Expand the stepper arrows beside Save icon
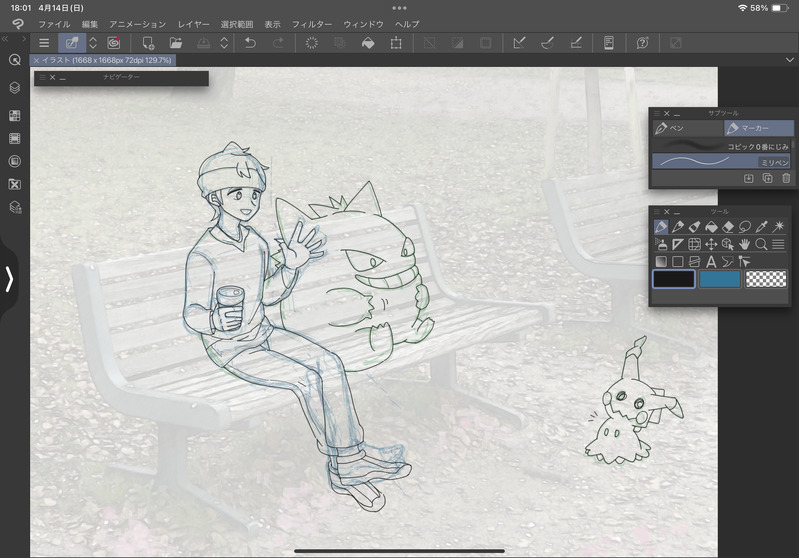 [224, 43]
